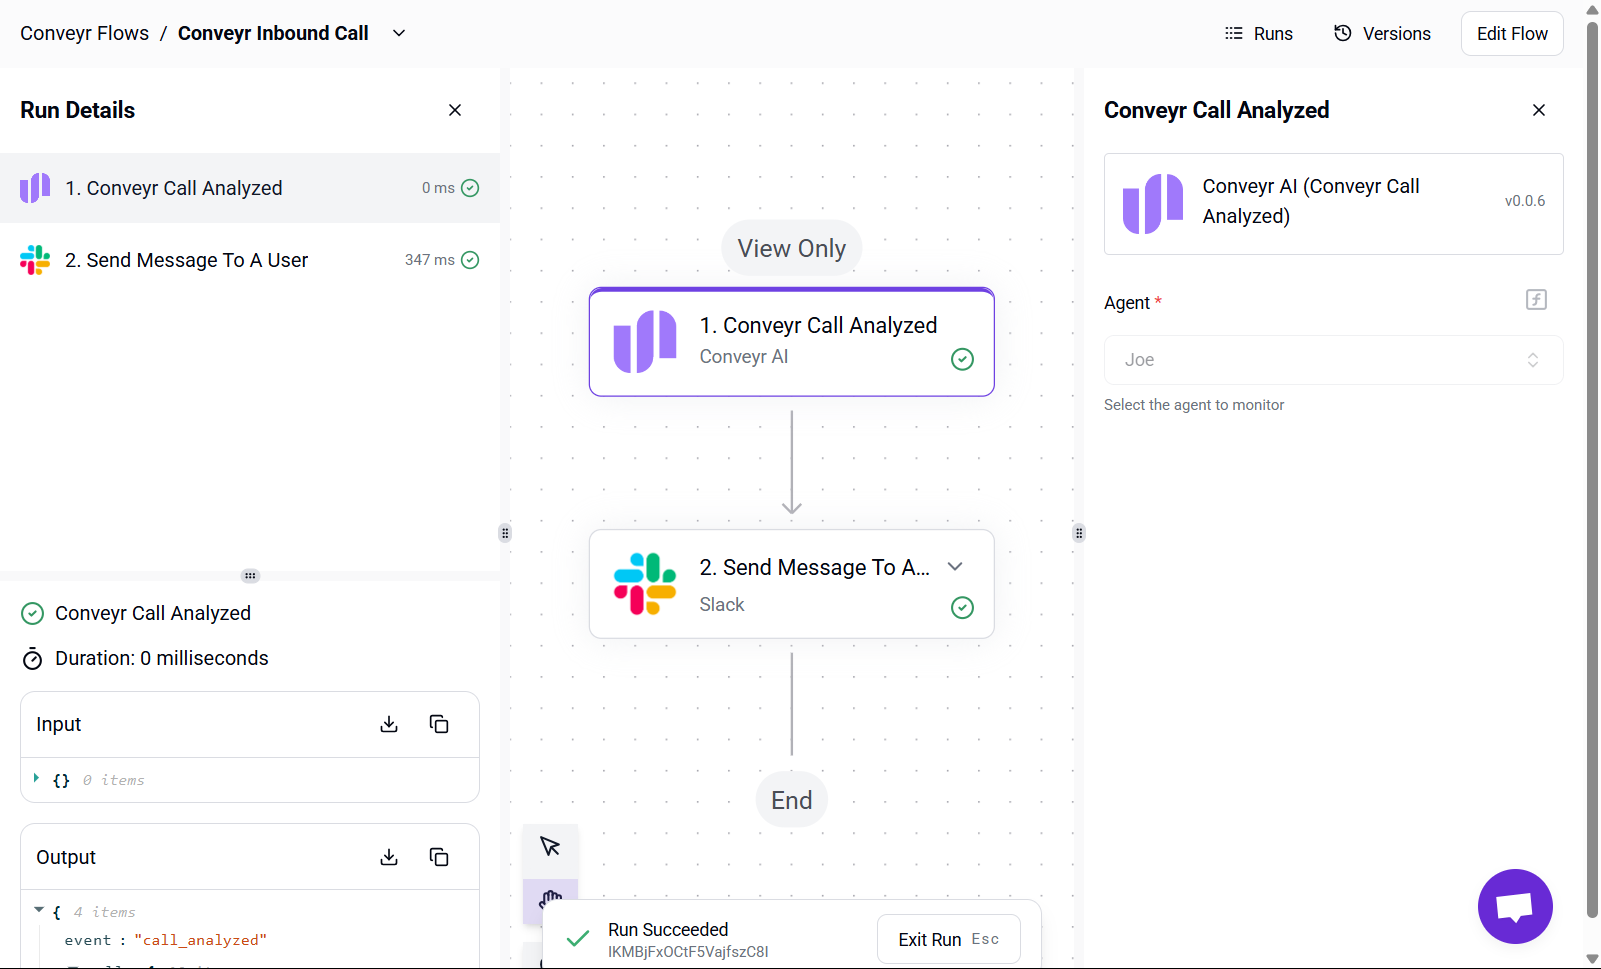Click the 'Duration: 0 milliseconds' text

point(162,658)
